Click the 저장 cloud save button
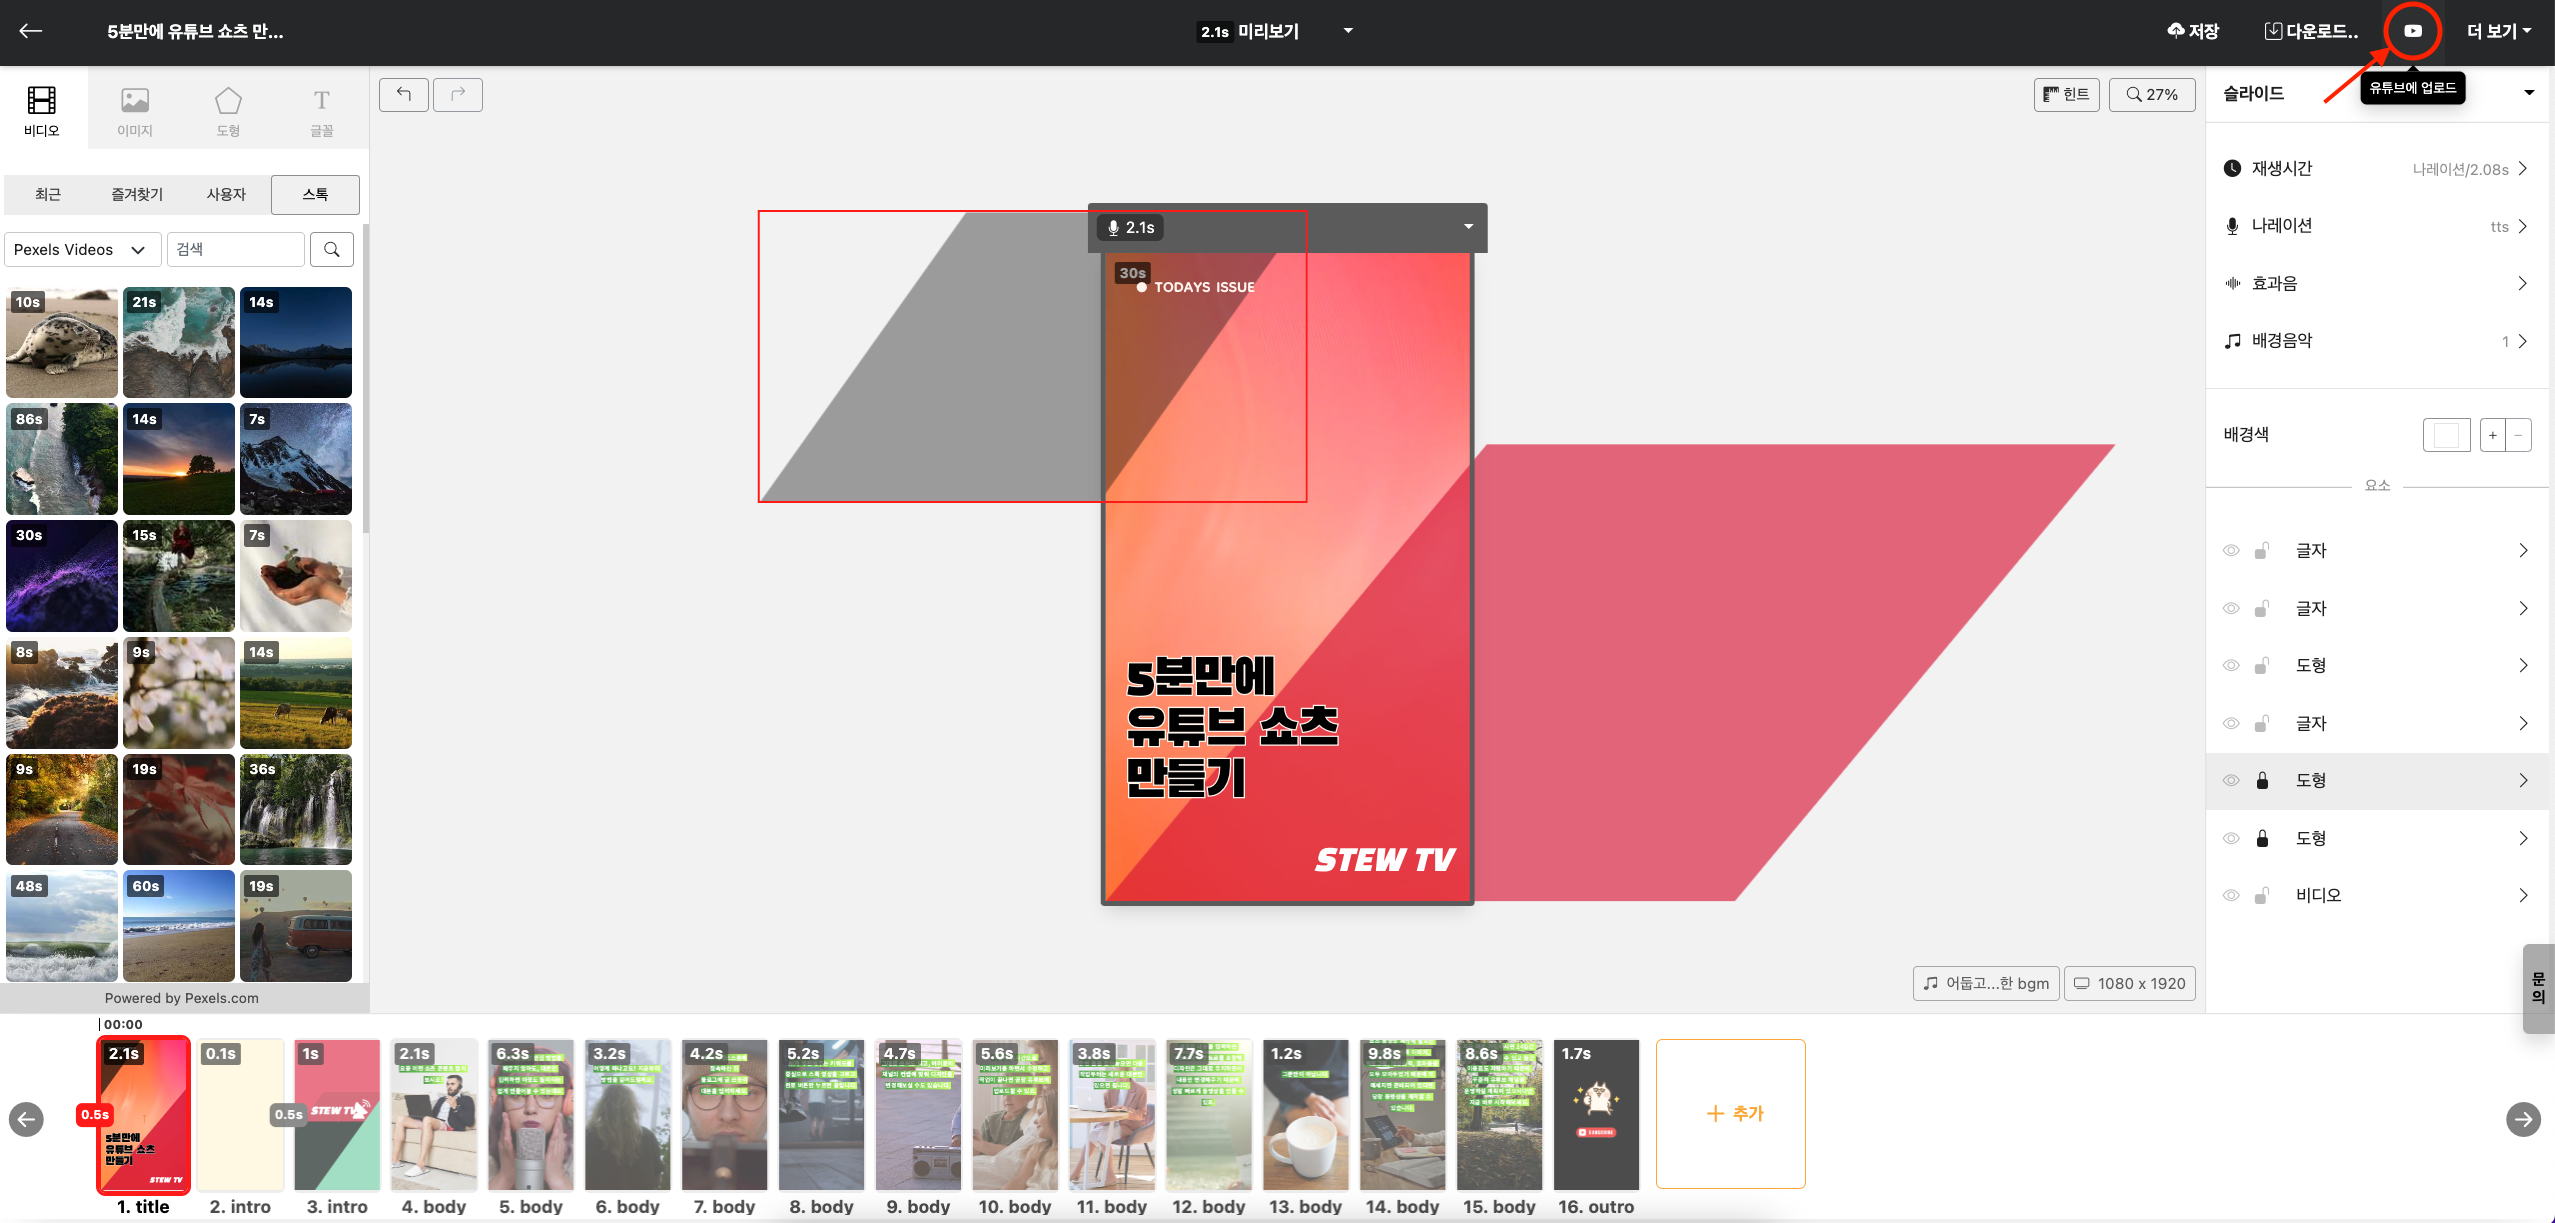2555x1223 pixels. [2193, 31]
